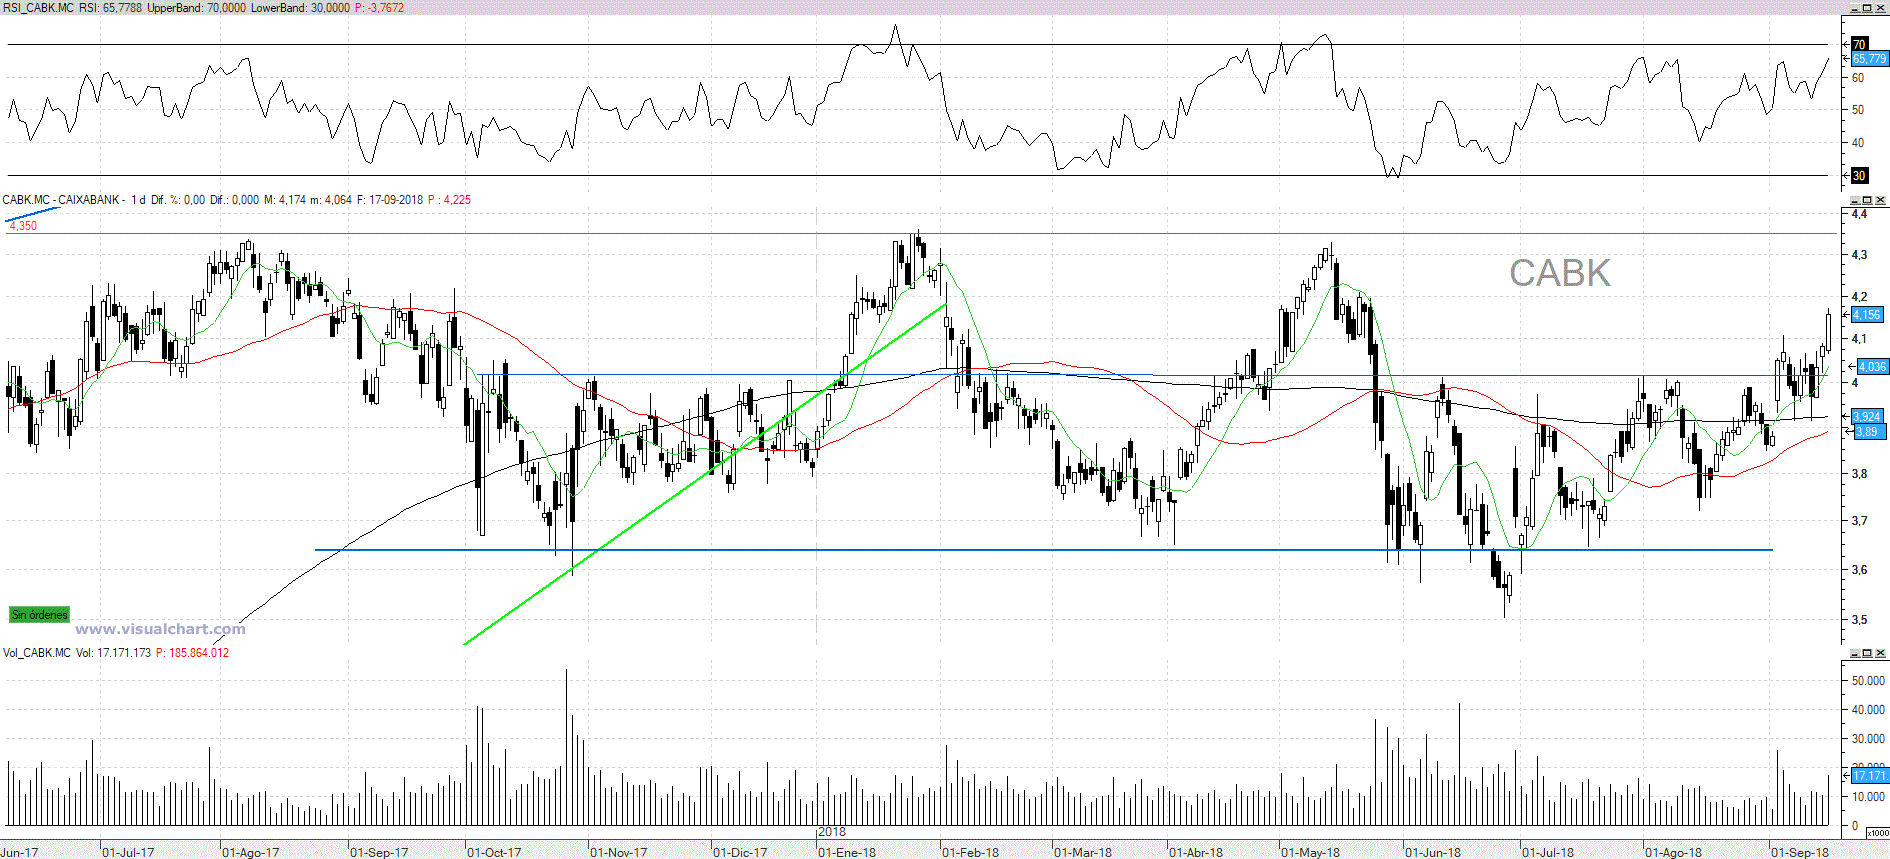
Task: Click the LowerBand: 30,0000 header value
Action: [x=300, y=8]
